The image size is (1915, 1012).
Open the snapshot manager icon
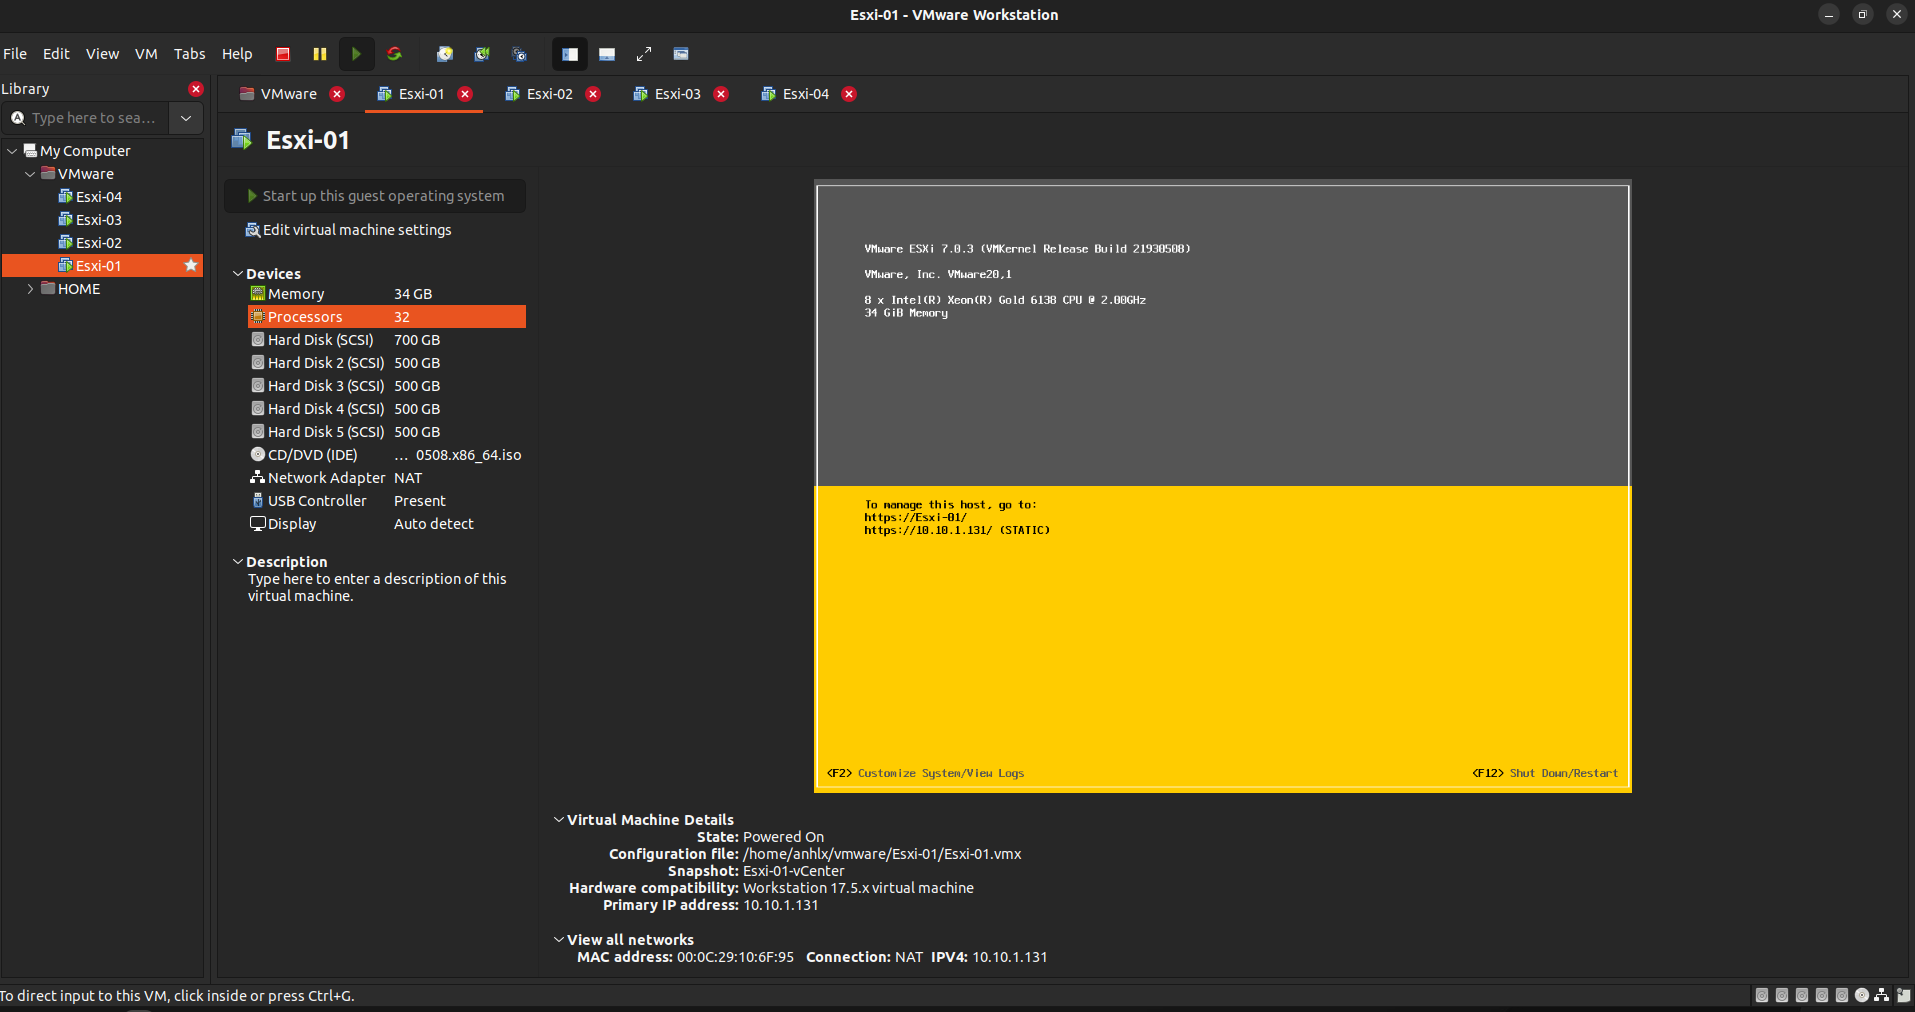[519, 54]
